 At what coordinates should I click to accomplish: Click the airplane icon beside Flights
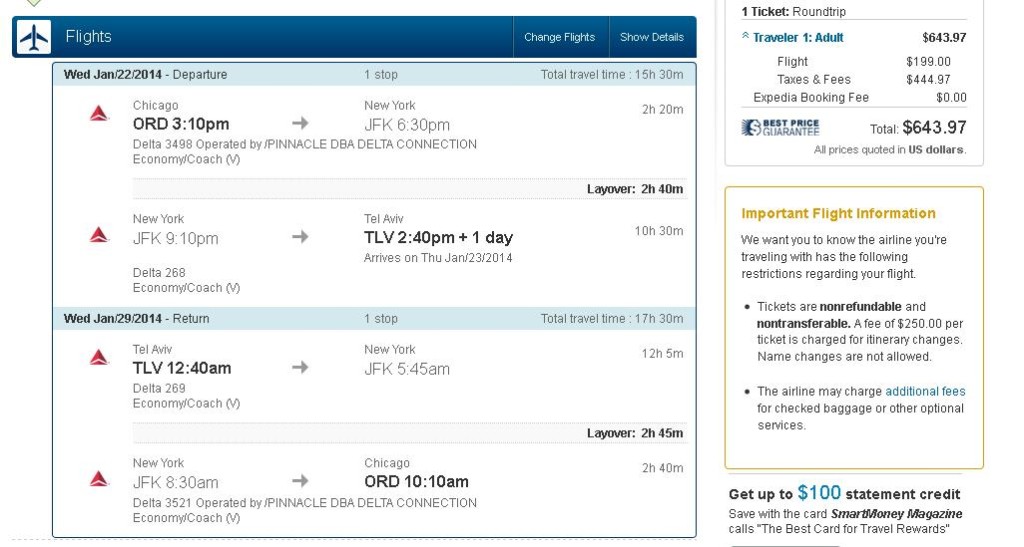point(34,38)
